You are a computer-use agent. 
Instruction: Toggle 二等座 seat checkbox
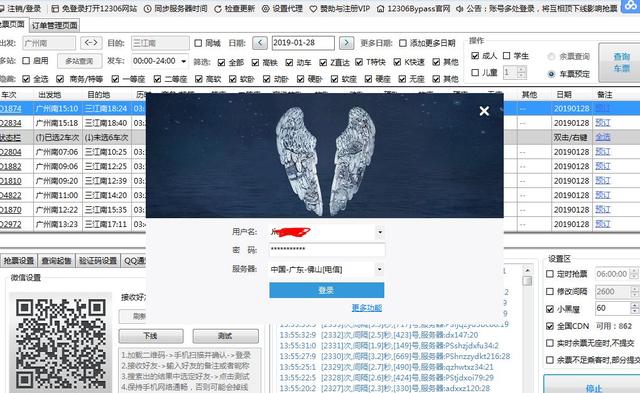click(x=158, y=79)
